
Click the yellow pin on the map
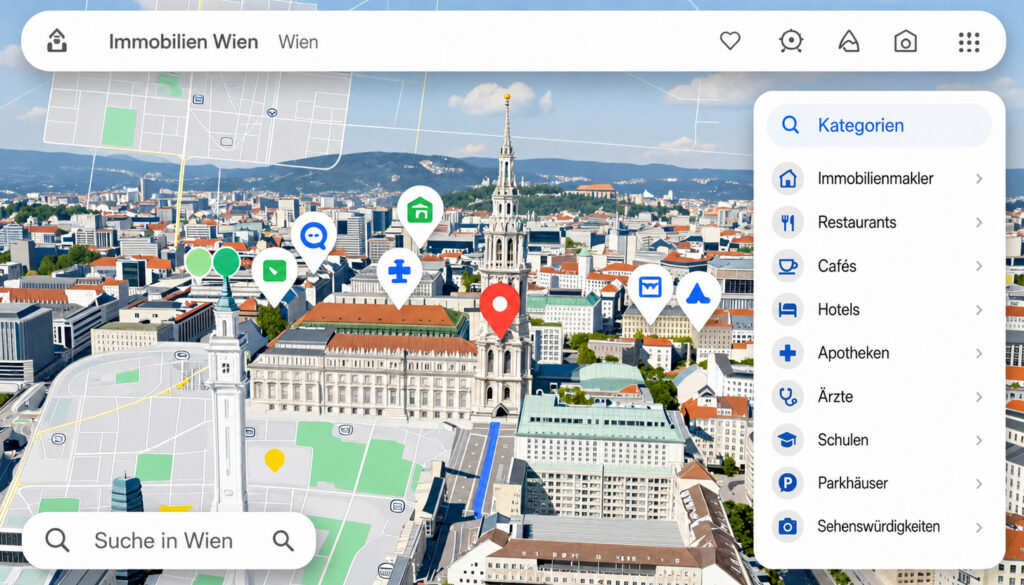[274, 460]
